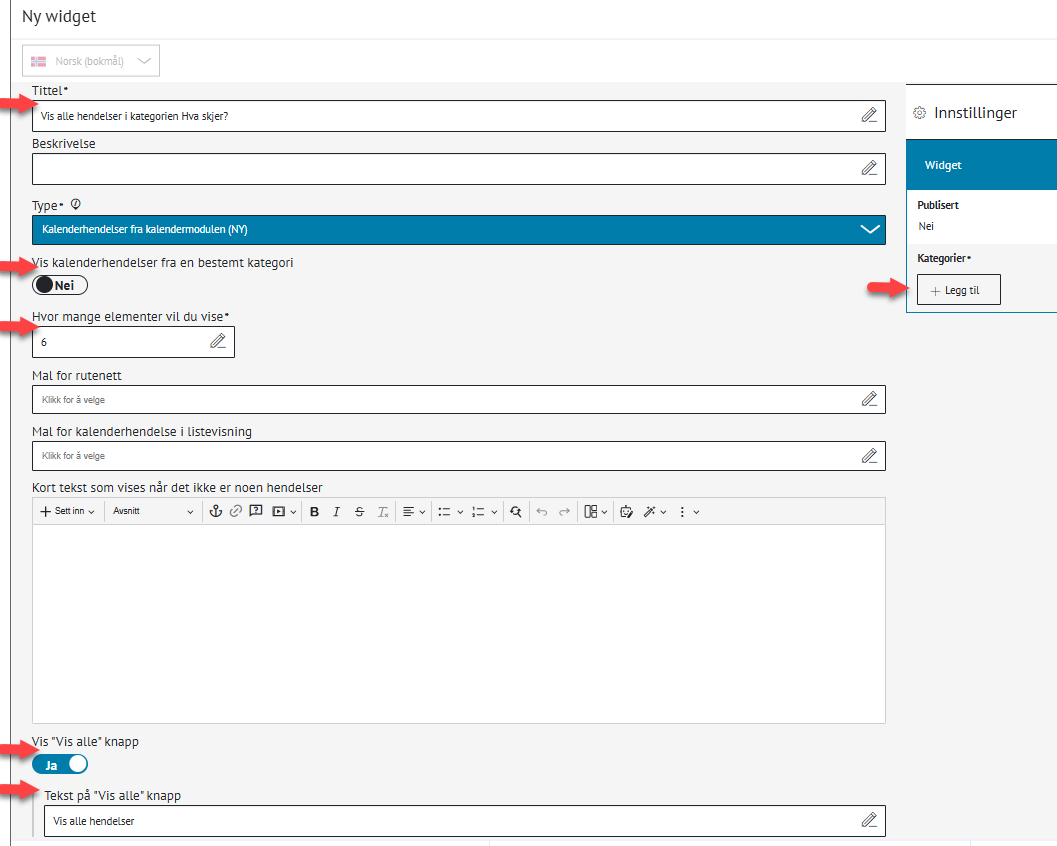Toggle 'Vis kalenderhendelser fra en bestemt kategori' switch
This screenshot has height=846, width=1057.
click(x=60, y=285)
